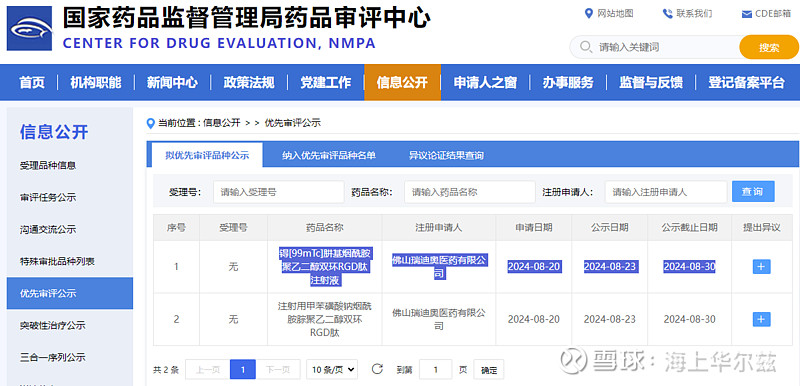
Task: Click 下一页 next page button
Action: (x=278, y=370)
